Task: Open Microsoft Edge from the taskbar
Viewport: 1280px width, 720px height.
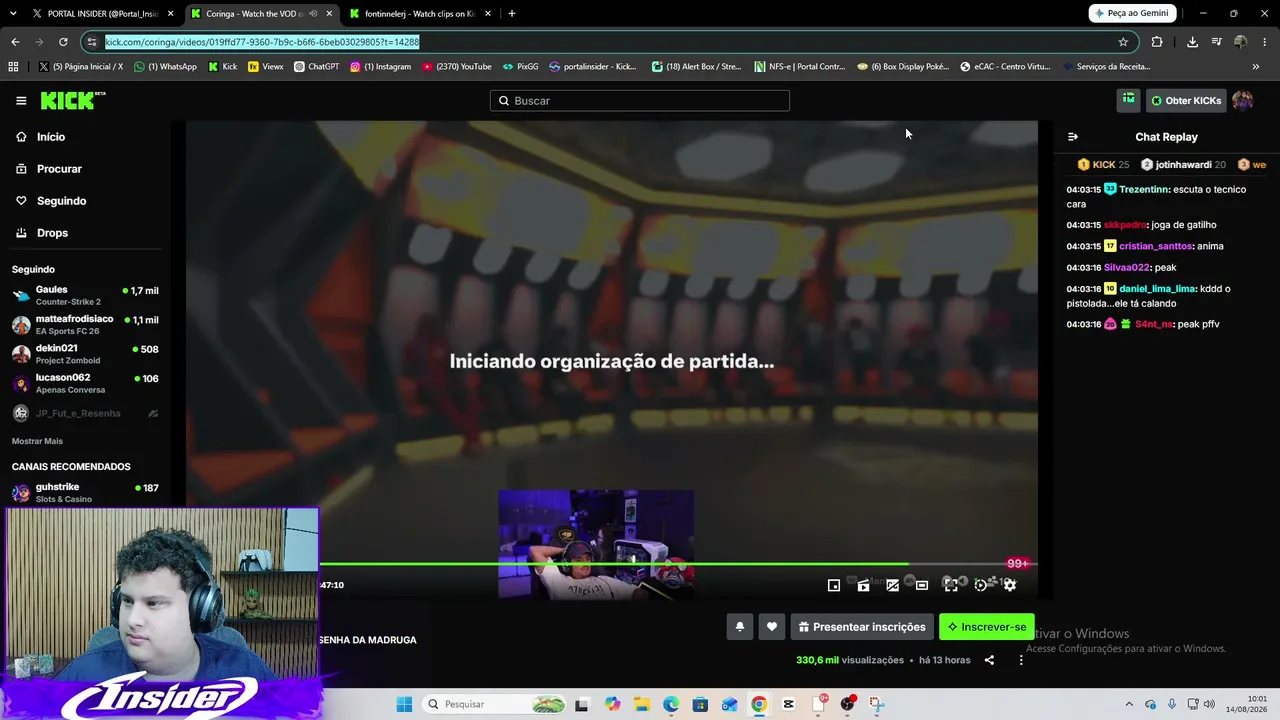Action: [x=671, y=704]
